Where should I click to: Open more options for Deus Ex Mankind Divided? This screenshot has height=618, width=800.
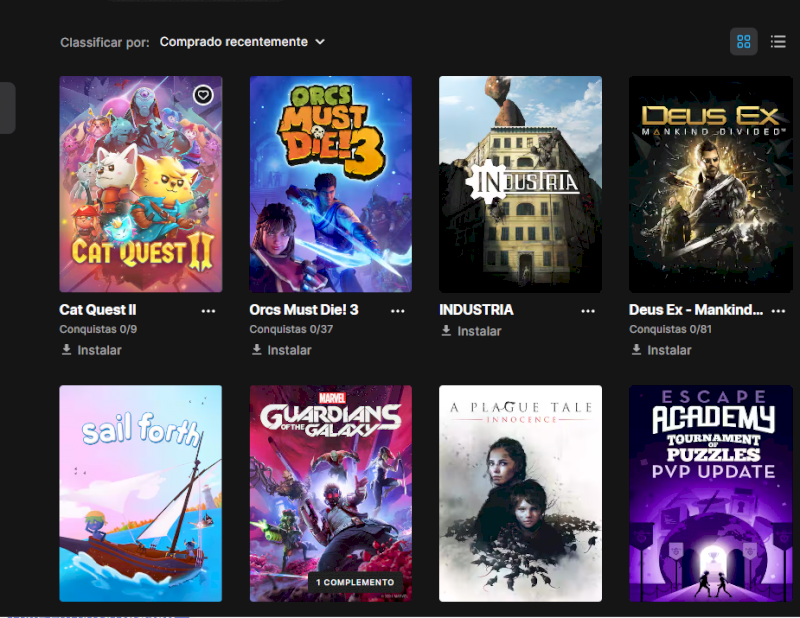click(x=778, y=311)
